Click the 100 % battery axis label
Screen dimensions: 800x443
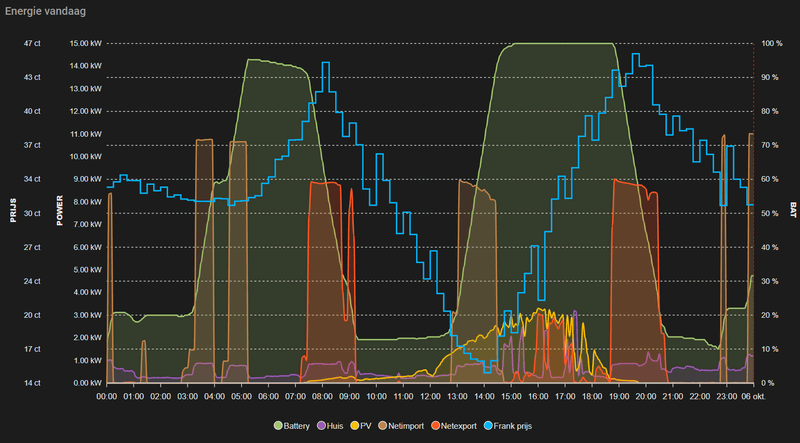pyautogui.click(x=771, y=43)
